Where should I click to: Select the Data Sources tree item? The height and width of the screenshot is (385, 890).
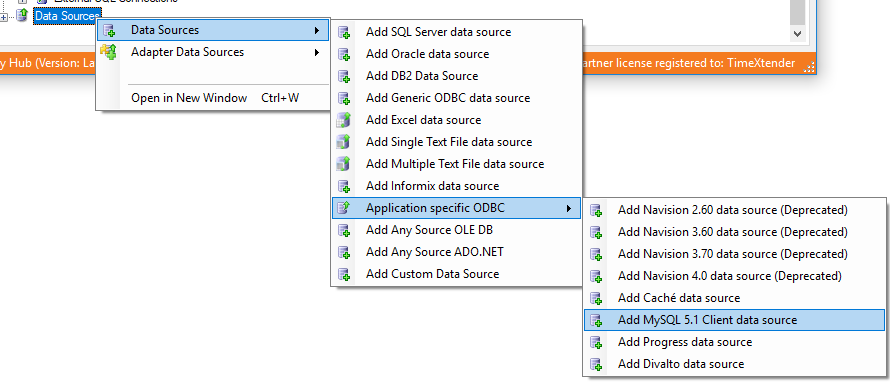[67, 16]
